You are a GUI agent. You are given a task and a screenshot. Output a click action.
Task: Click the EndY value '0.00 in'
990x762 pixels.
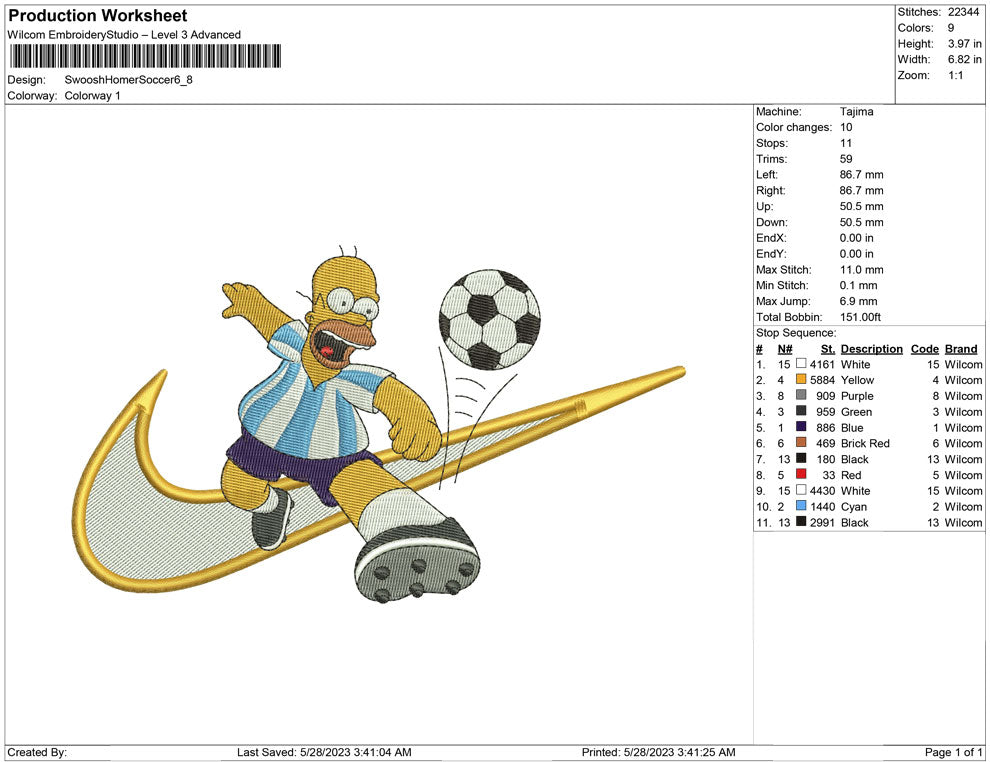click(x=857, y=254)
